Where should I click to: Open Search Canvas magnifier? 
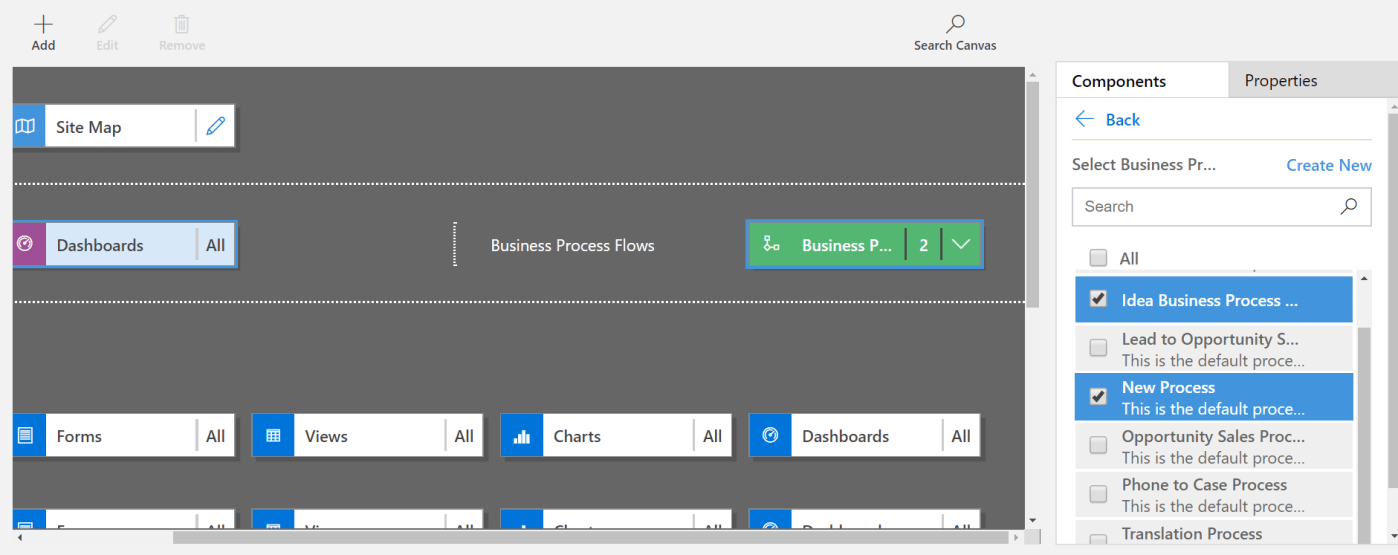tap(955, 25)
